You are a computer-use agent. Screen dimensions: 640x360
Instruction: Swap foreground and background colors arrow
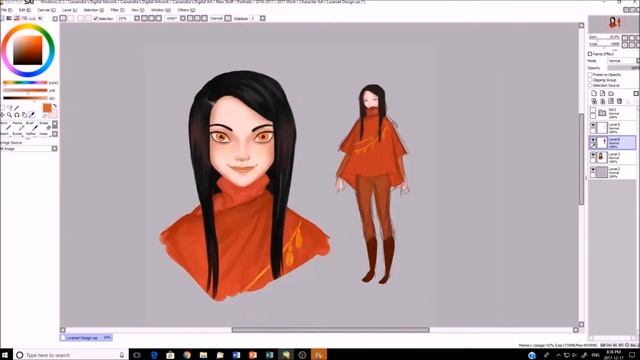click(x=55, y=106)
